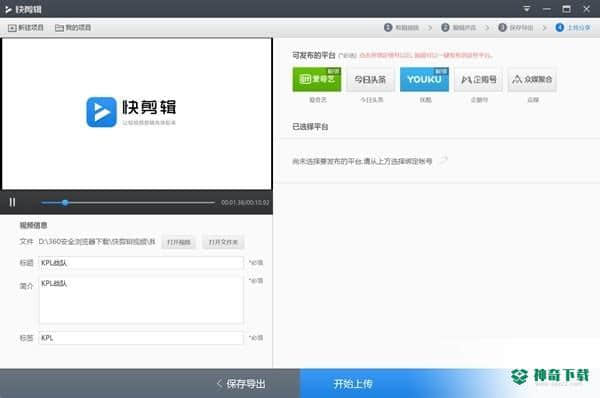Image resolution: width=600 pixels, height=398 pixels.
Task: Click the playback time readout in player bar
Action: click(245, 202)
